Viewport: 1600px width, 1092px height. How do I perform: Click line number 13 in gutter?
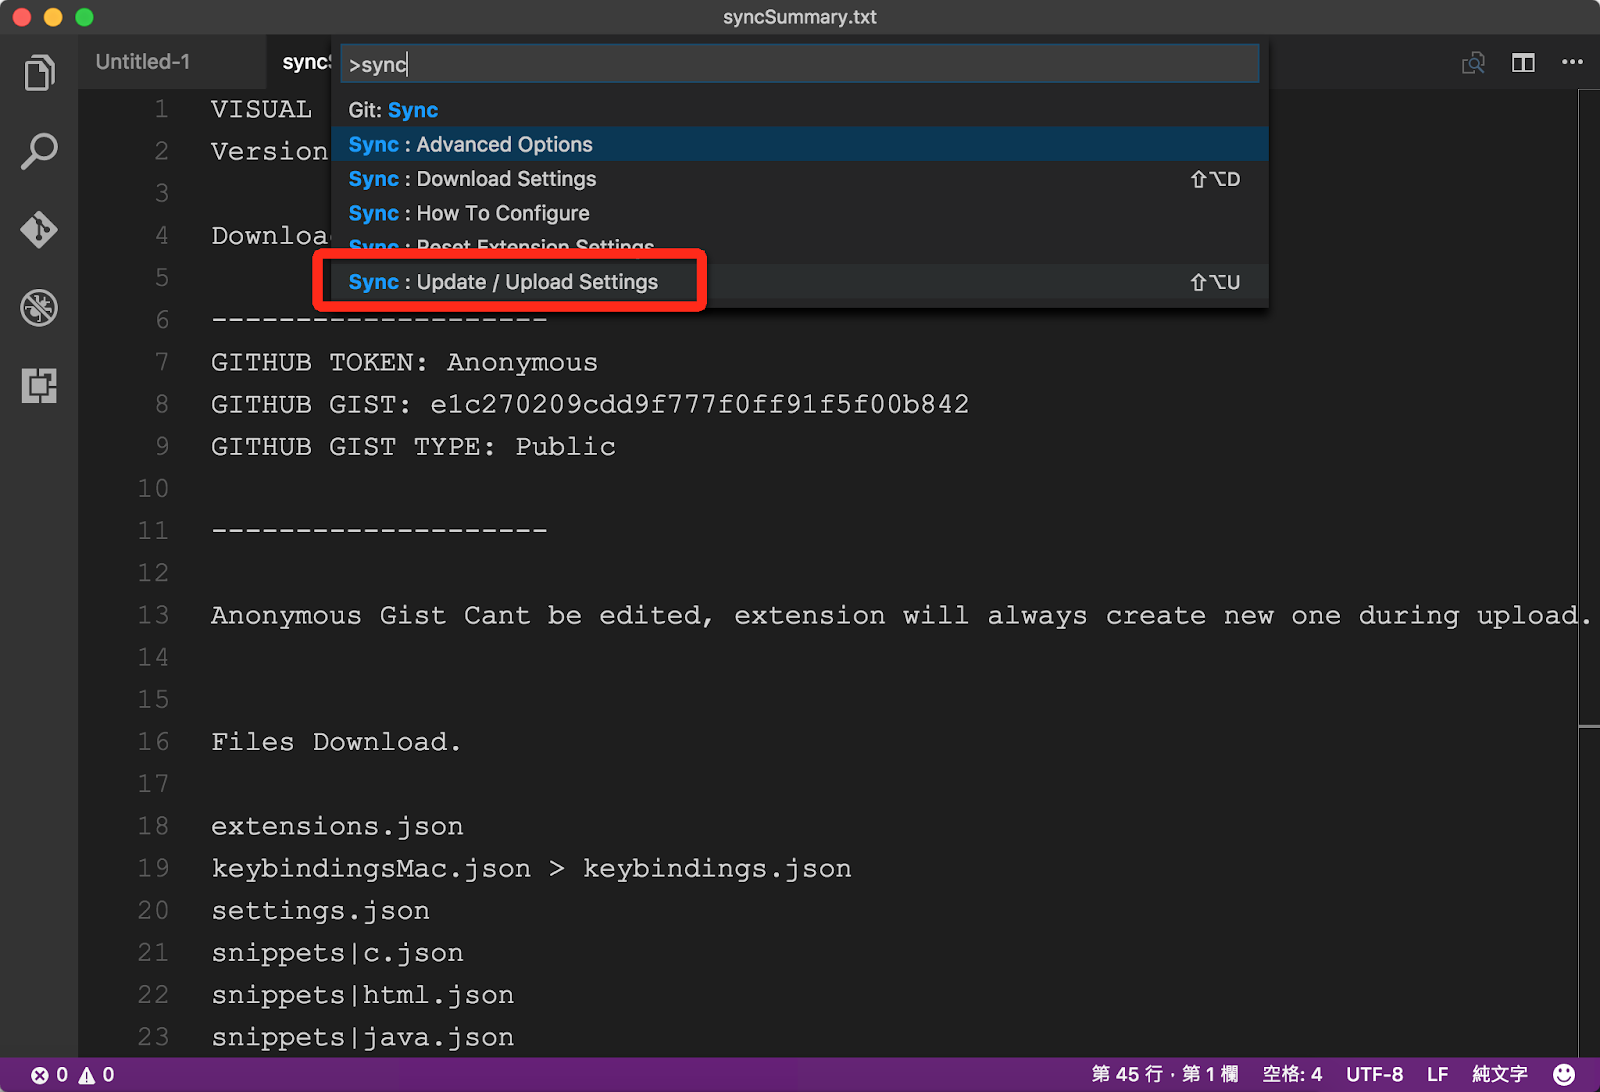click(x=153, y=615)
